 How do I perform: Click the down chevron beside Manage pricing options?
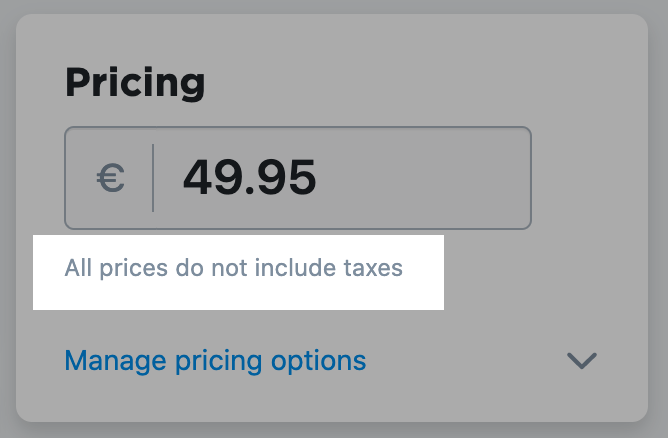point(581,360)
